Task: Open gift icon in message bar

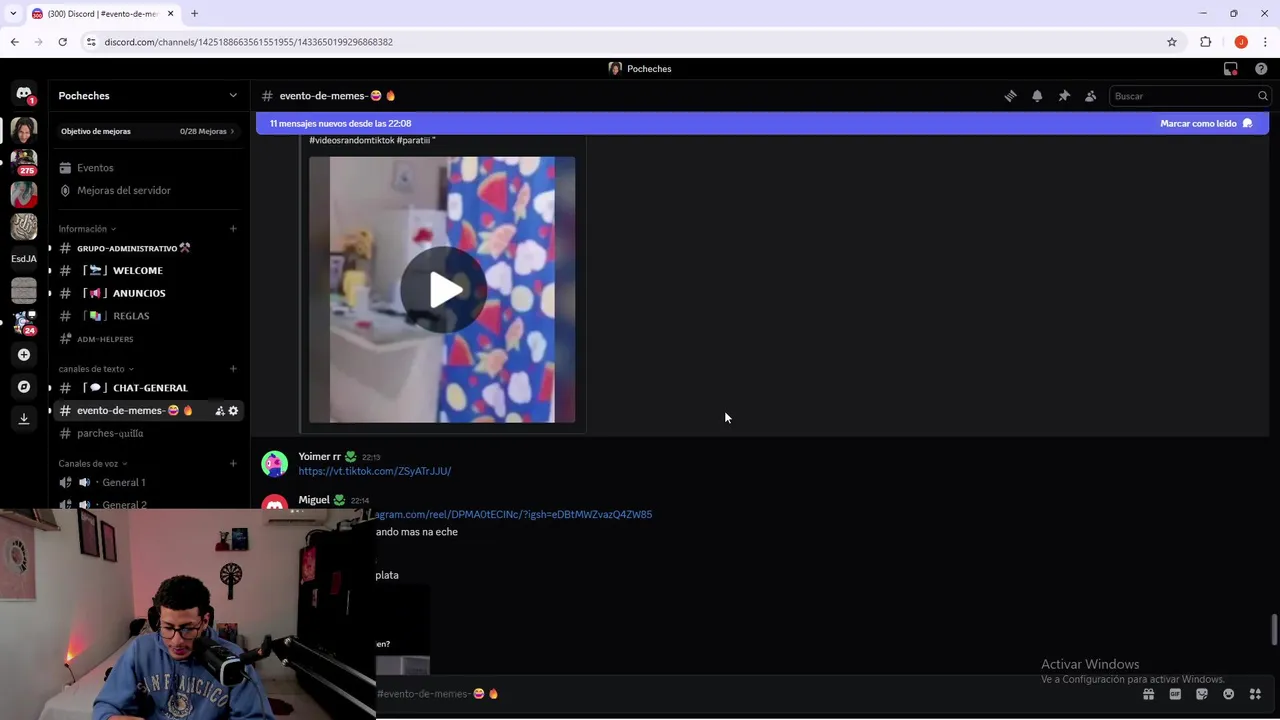Action: click(1148, 694)
